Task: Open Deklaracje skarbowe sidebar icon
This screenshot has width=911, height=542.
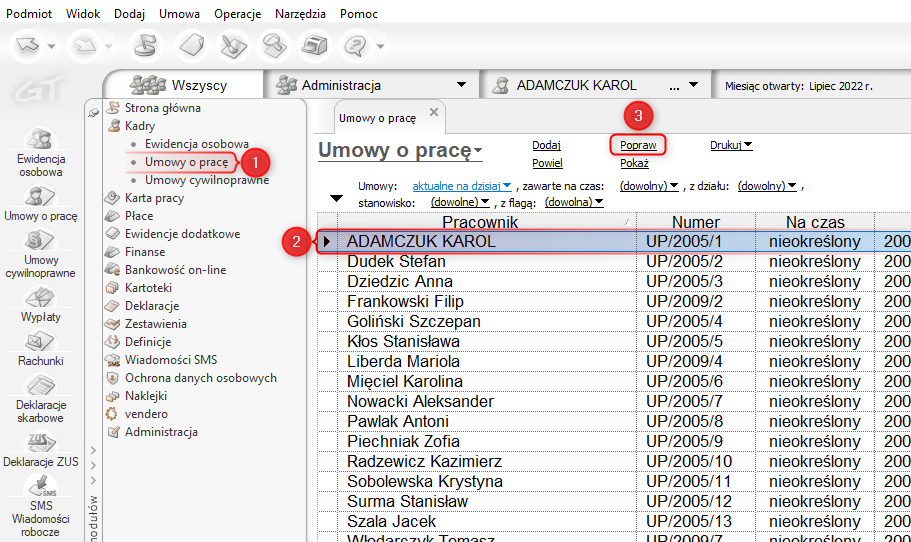Action: 40,386
